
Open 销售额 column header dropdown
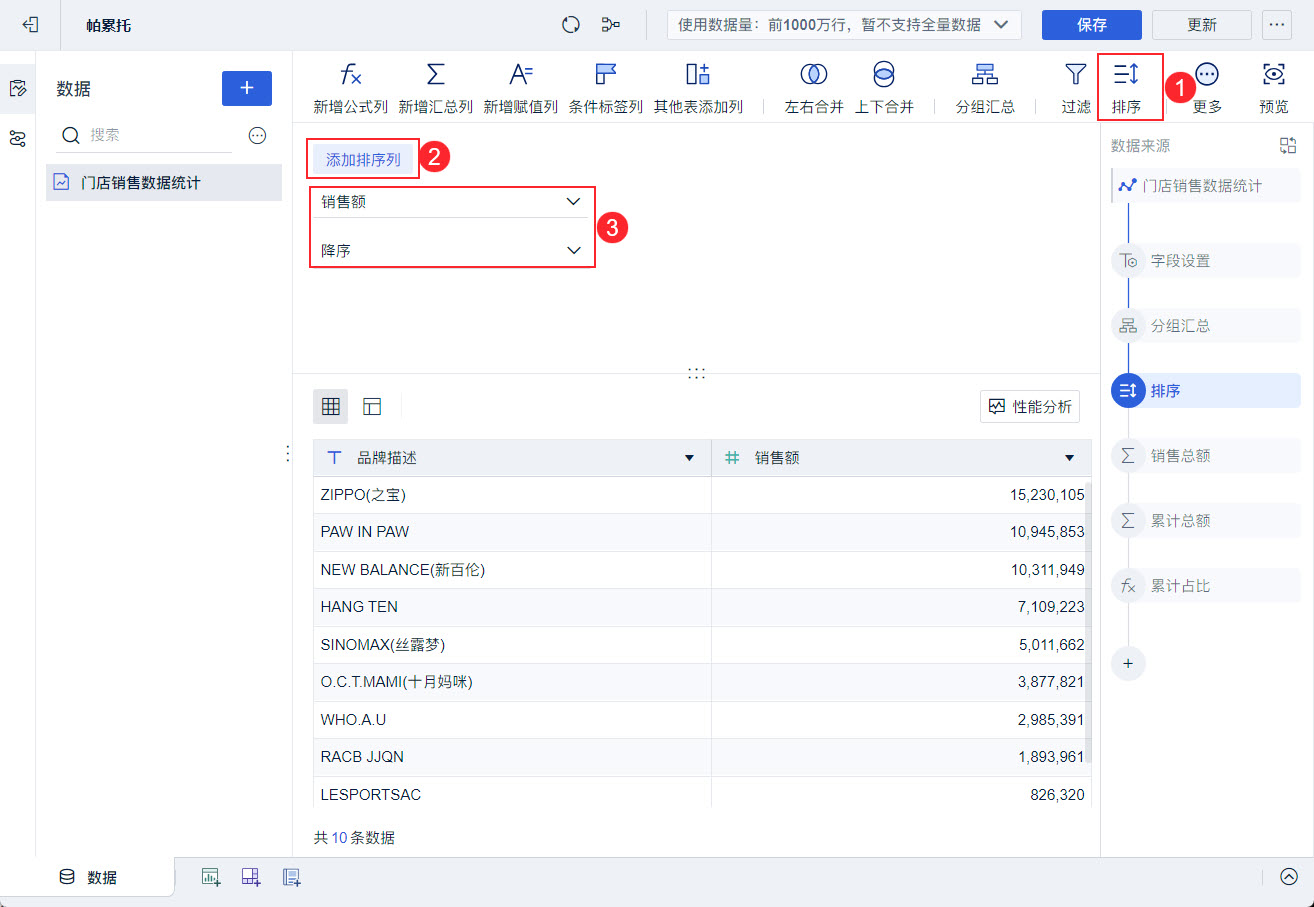(x=1070, y=458)
